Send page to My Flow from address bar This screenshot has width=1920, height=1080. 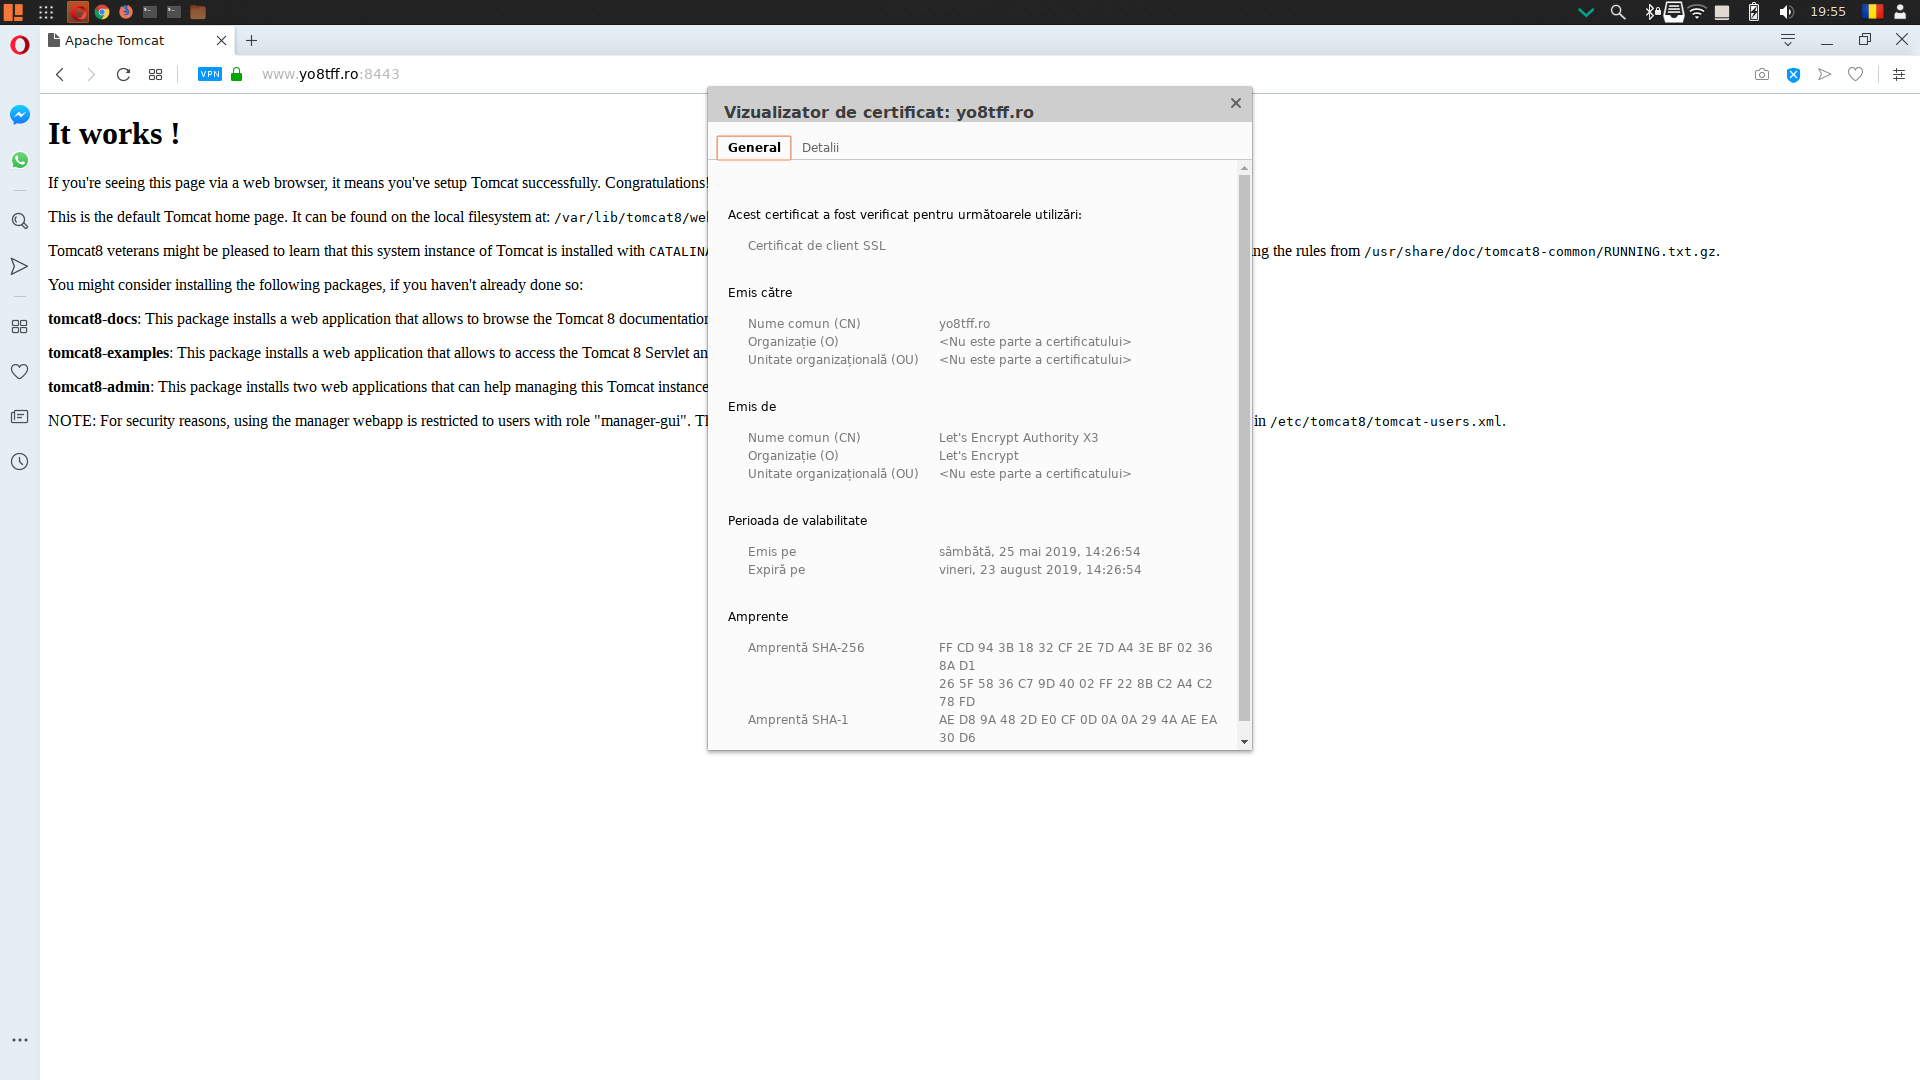point(1825,74)
